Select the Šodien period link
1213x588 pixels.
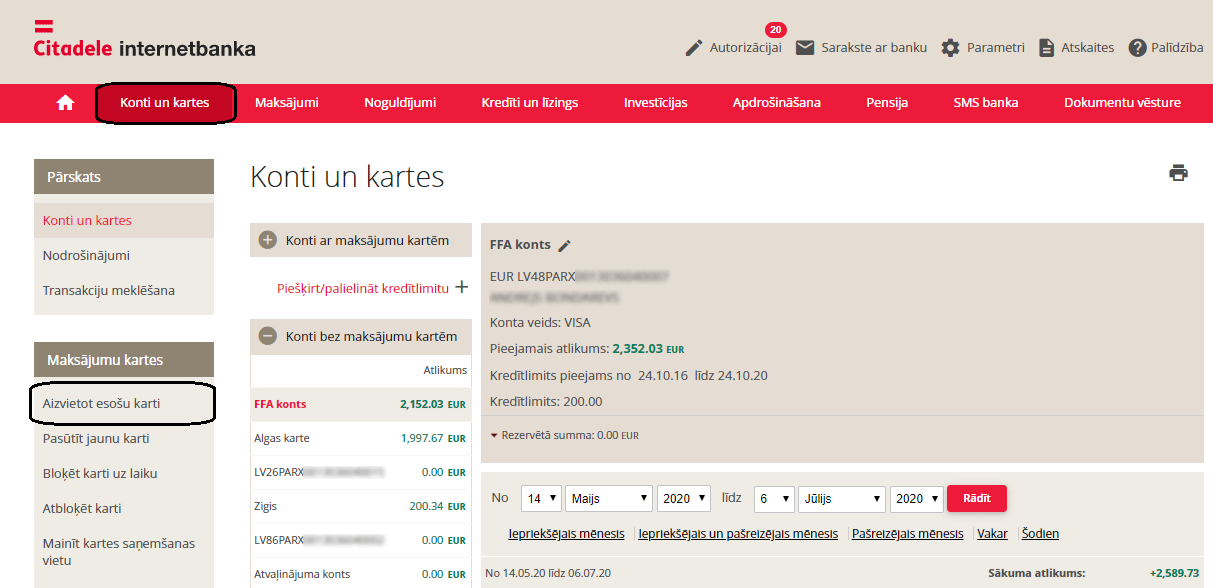pyautogui.click(x=1040, y=534)
